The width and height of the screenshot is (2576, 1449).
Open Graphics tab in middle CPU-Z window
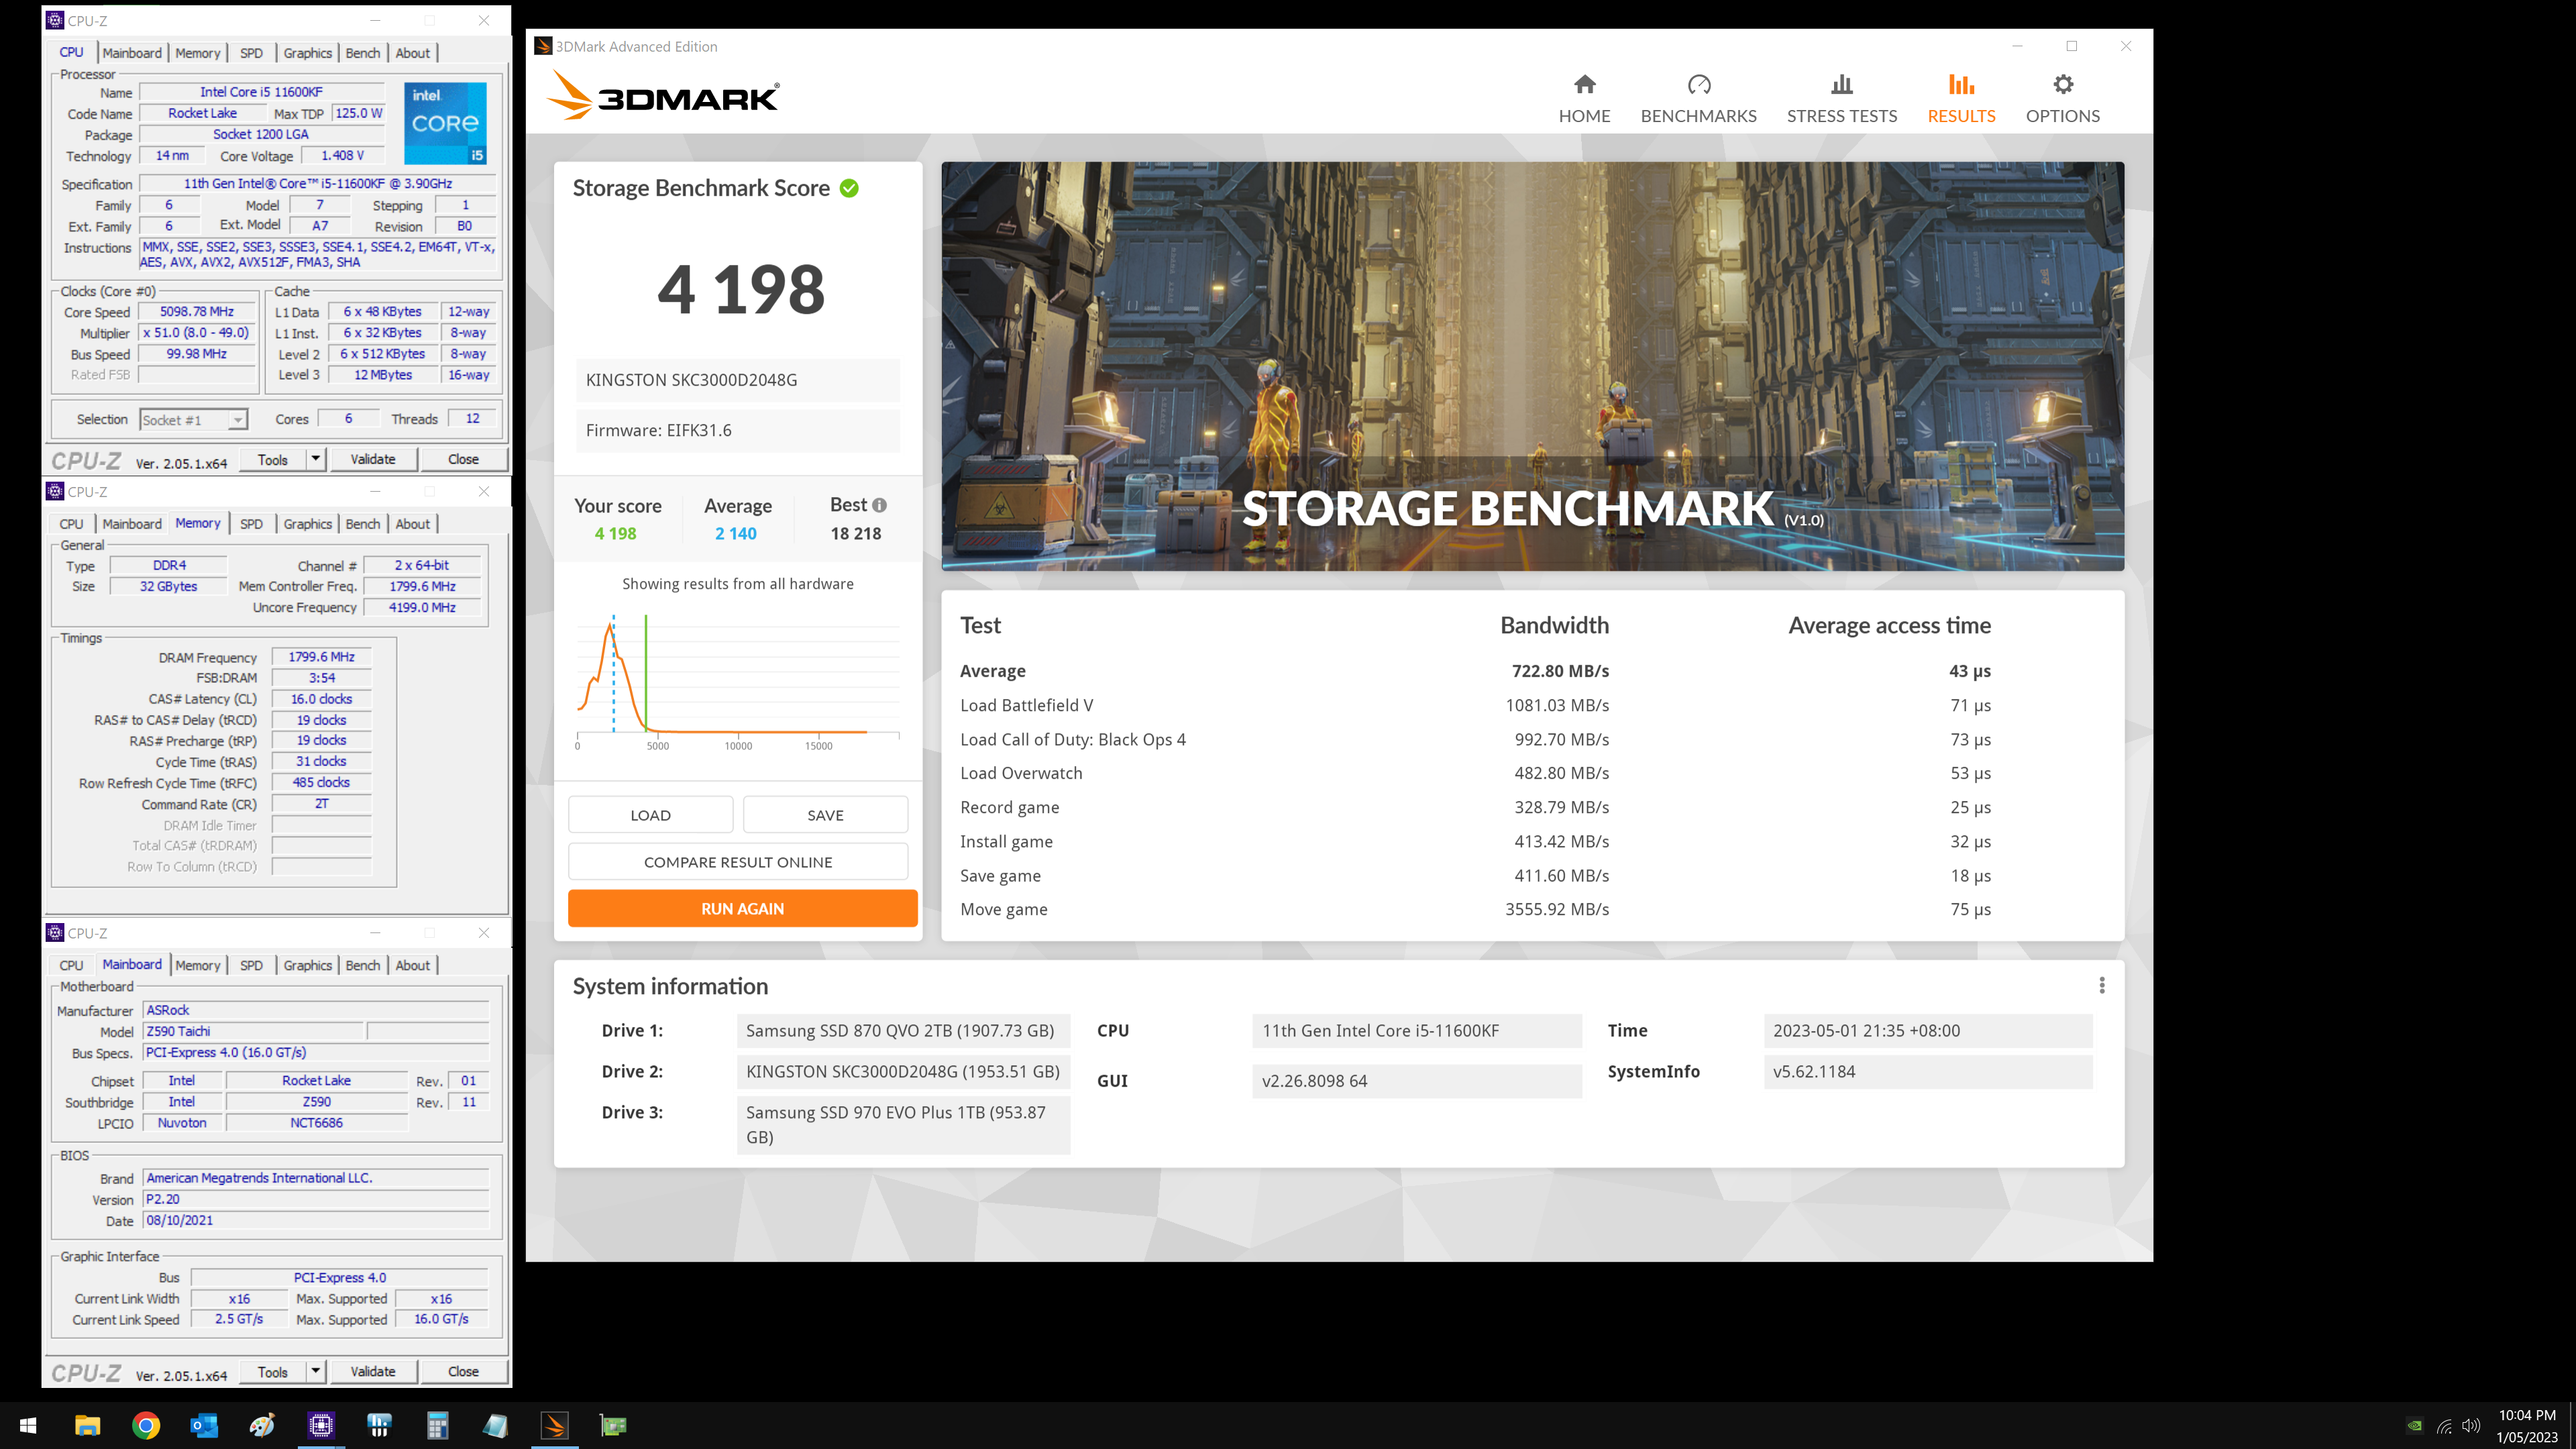coord(307,524)
